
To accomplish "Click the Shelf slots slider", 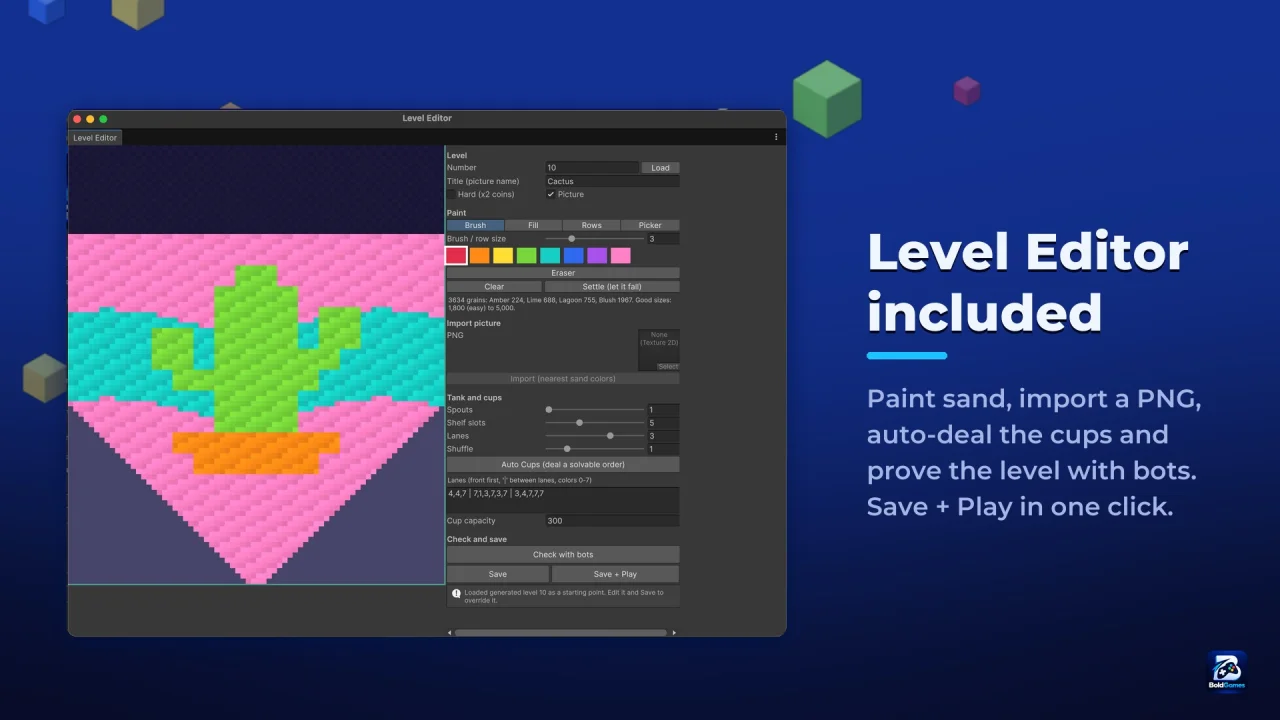I will pos(595,423).
